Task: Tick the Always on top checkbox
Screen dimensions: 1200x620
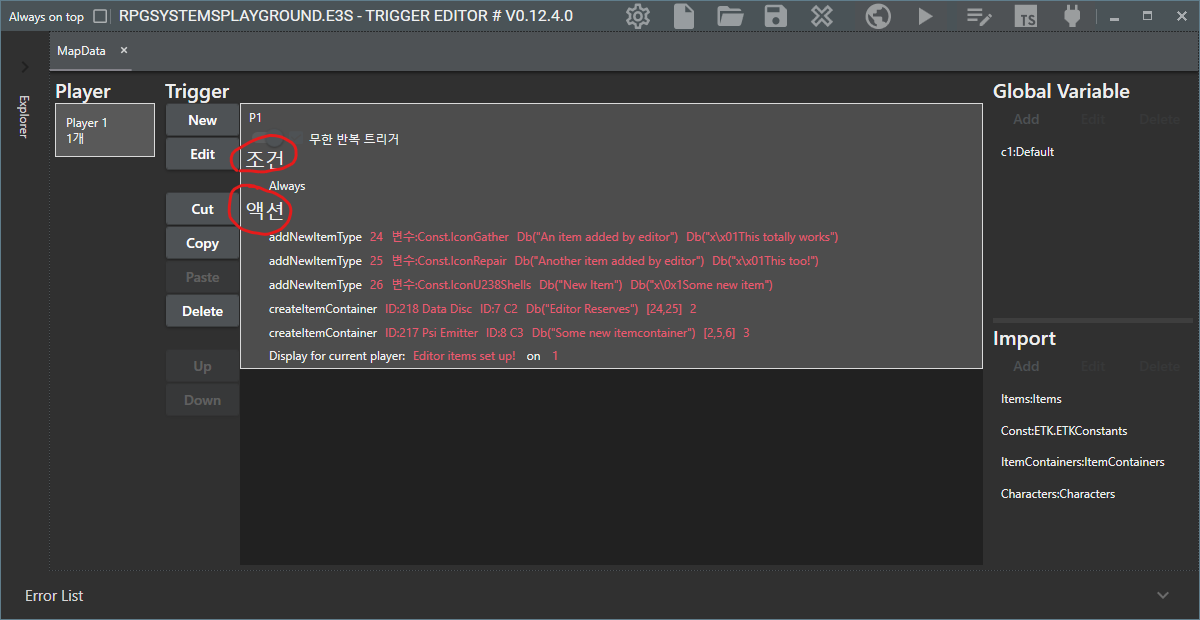Action: point(99,17)
